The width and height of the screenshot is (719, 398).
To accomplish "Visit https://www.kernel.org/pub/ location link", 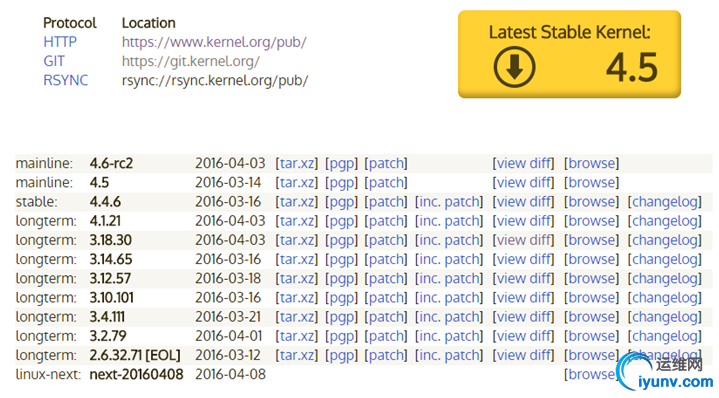I will click(214, 42).
